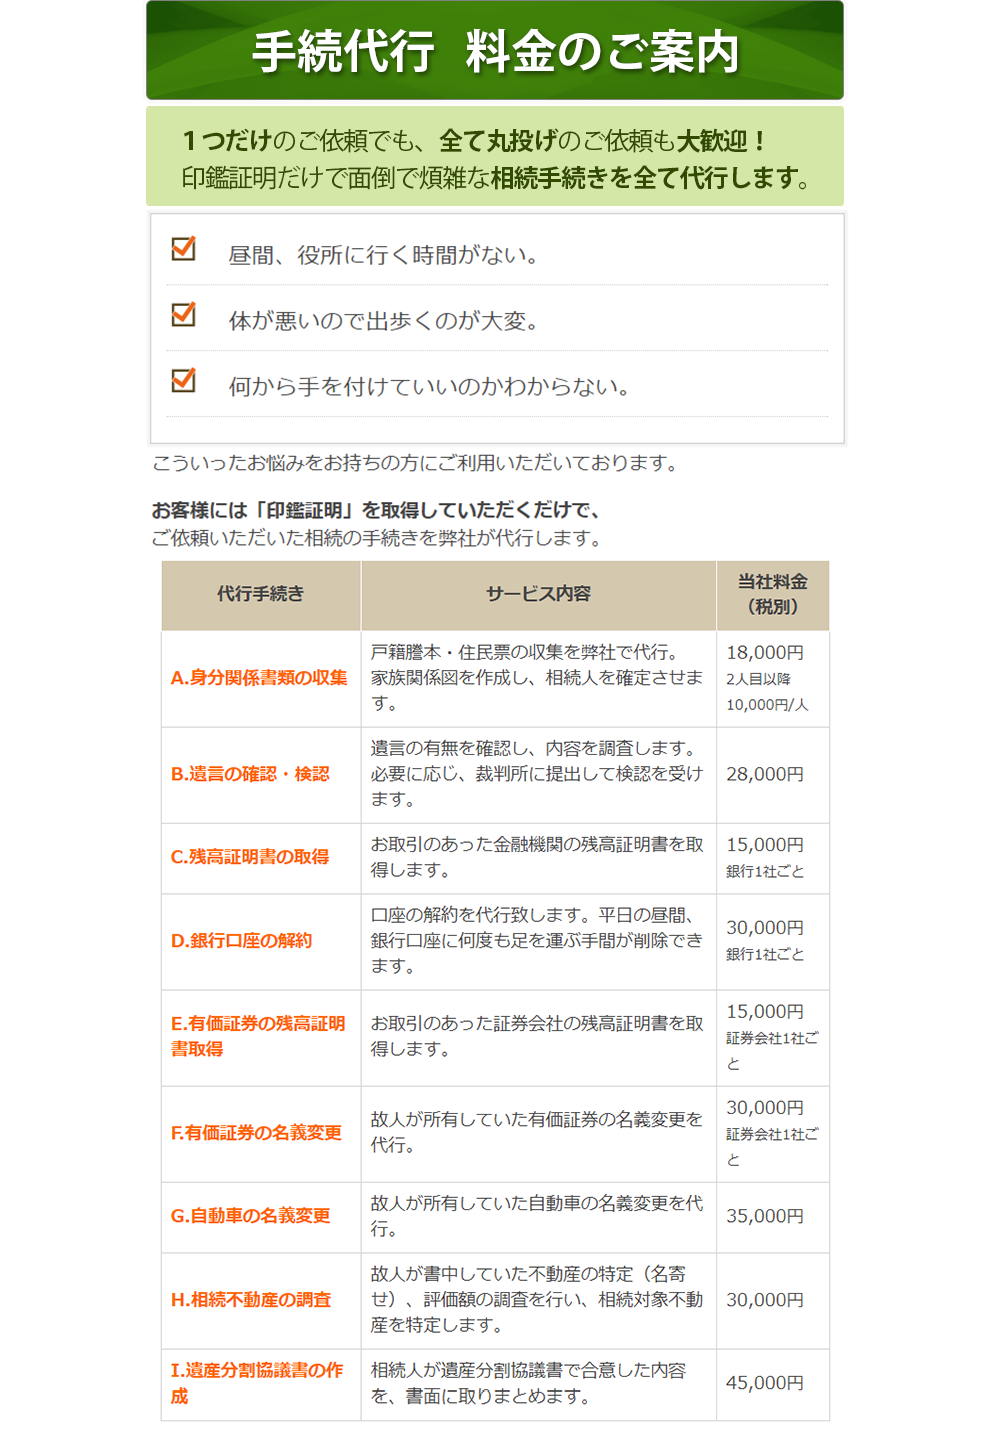1000x1431 pixels.
Task: Select row B.遺言の確認・検認
Action: pyautogui.click(x=495, y=774)
